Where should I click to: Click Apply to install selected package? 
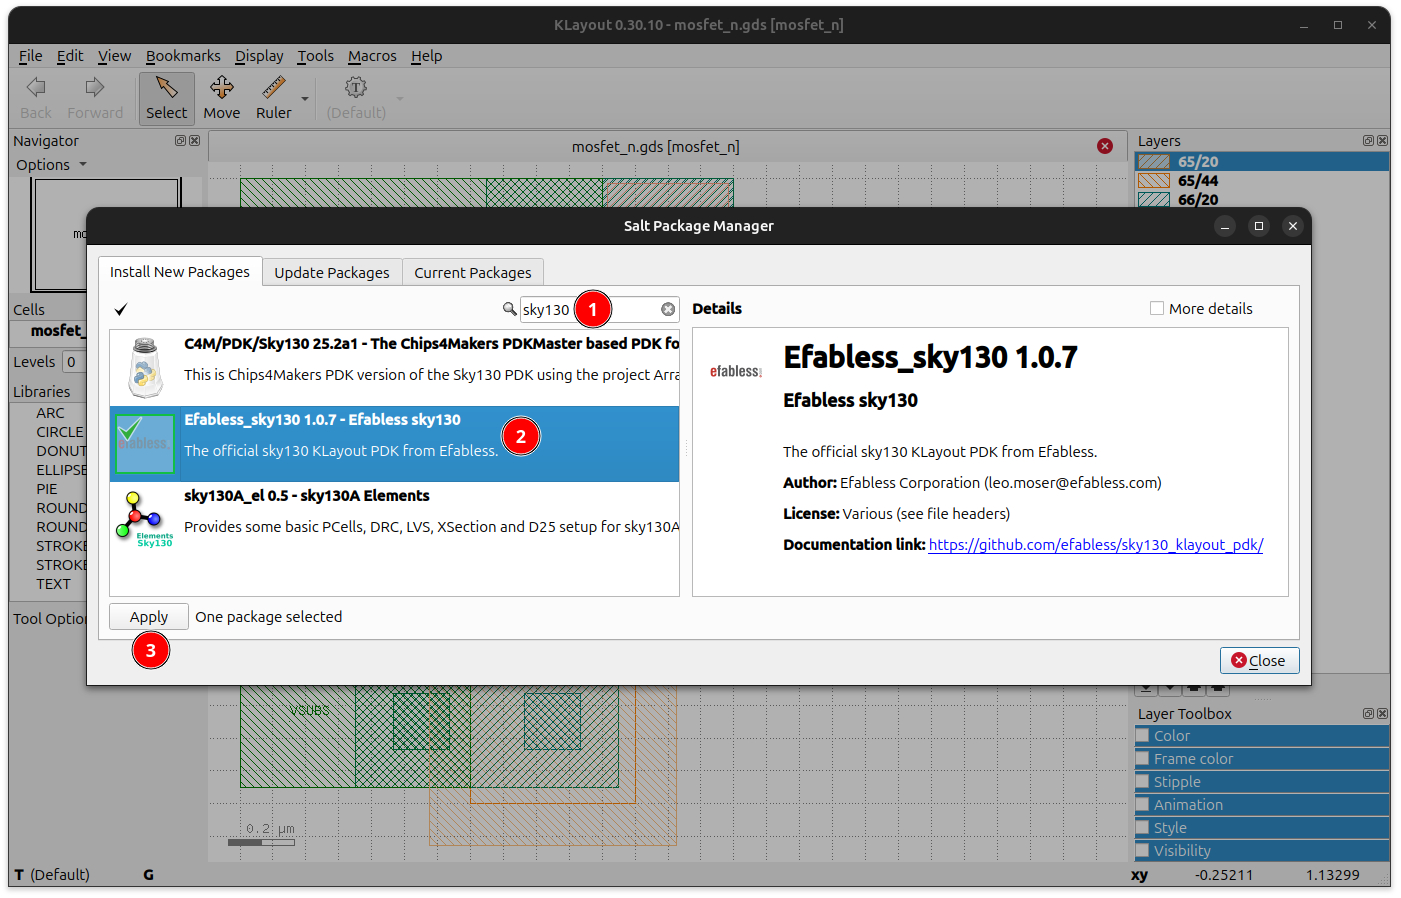(x=149, y=617)
